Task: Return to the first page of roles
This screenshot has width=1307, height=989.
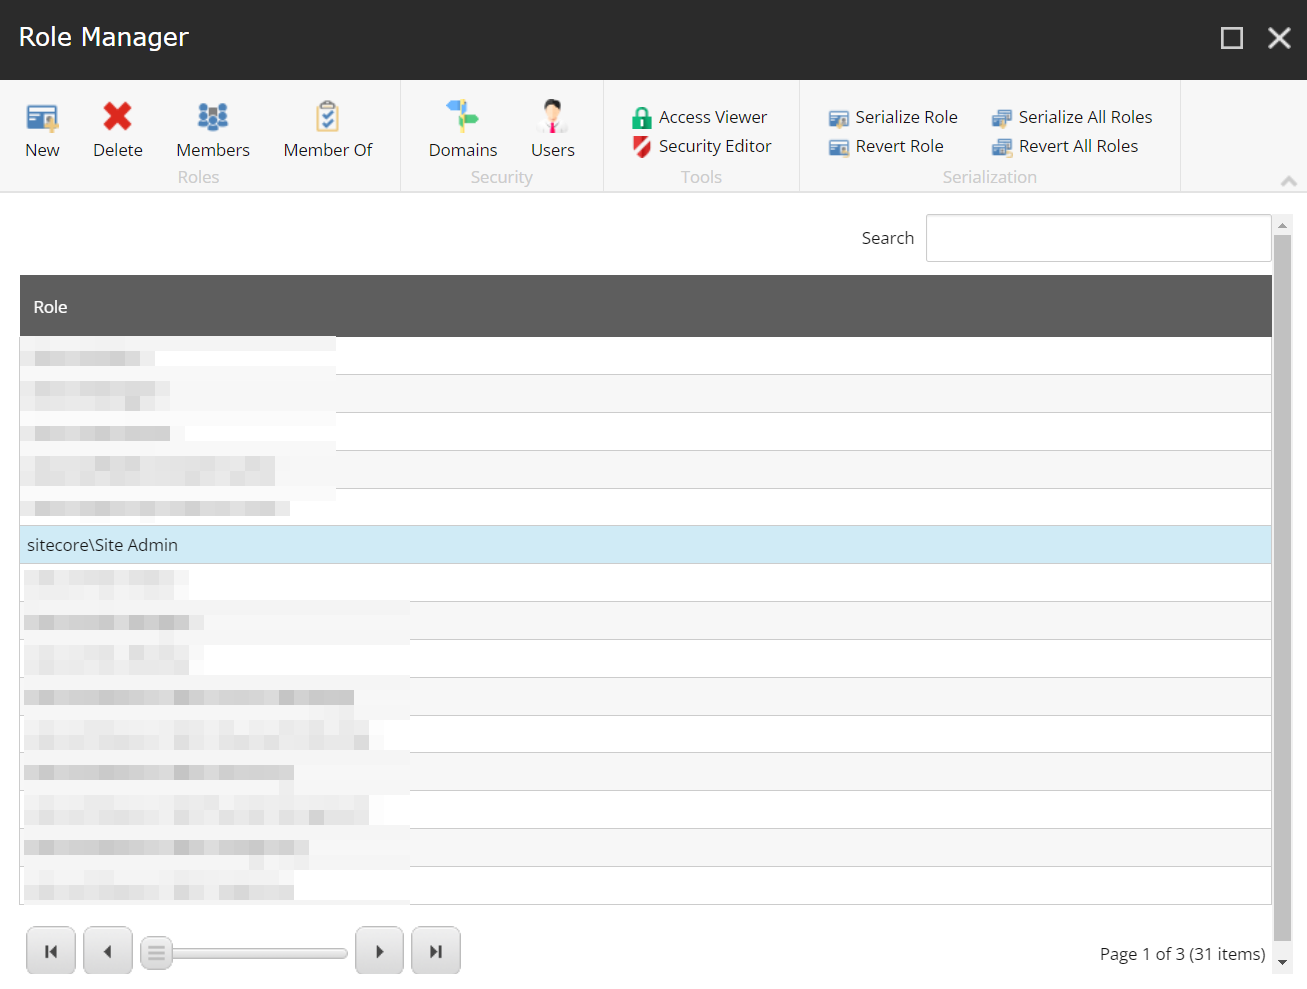Action: point(50,950)
